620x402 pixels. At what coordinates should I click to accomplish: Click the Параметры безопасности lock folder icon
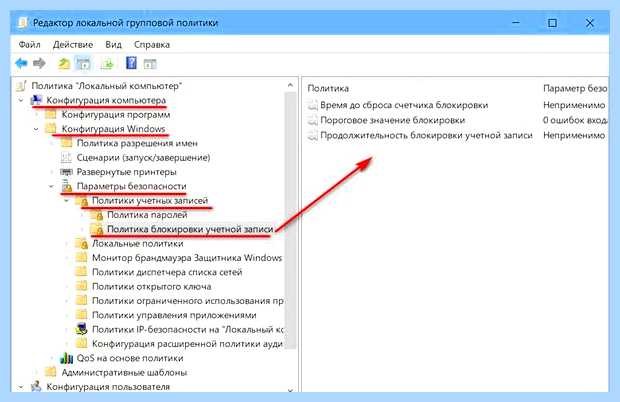click(x=67, y=186)
